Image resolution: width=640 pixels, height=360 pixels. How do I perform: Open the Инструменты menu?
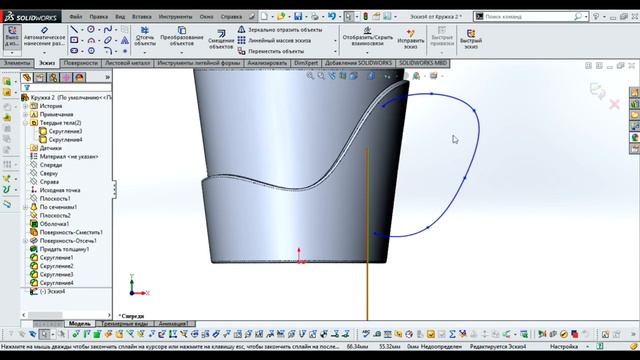pyautogui.click(x=176, y=17)
